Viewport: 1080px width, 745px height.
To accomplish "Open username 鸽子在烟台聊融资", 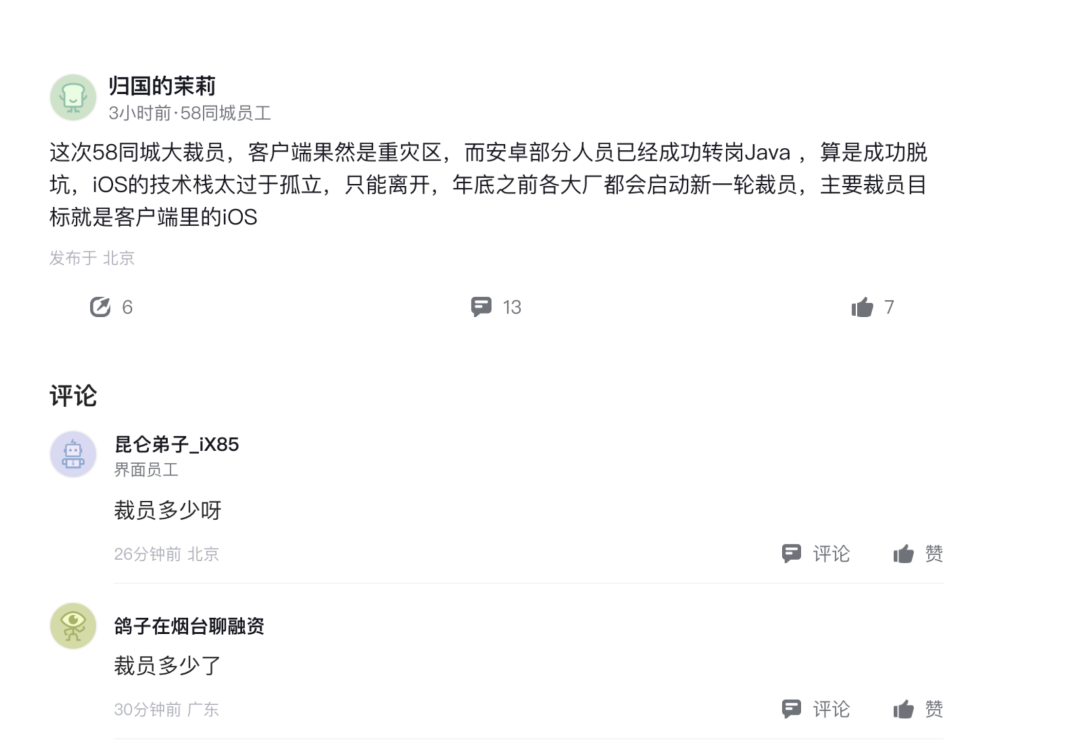I will coord(189,626).
